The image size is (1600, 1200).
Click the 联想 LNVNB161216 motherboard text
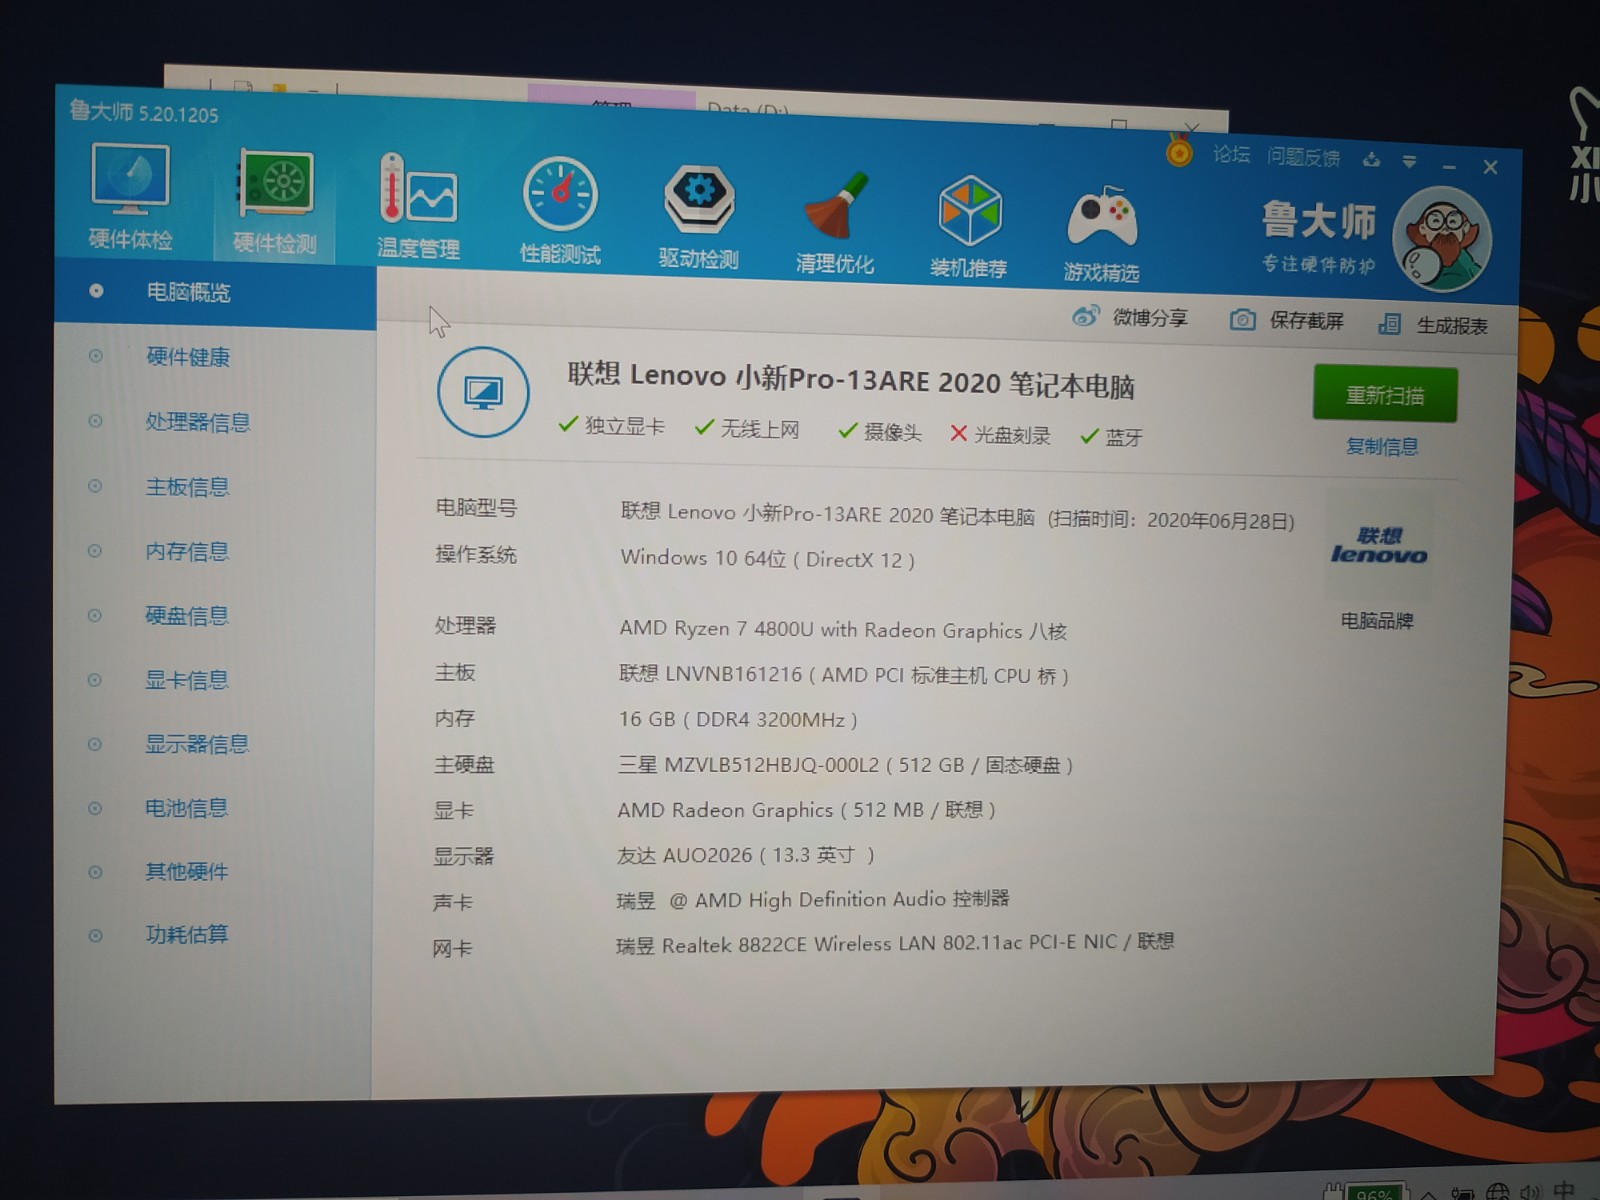click(x=844, y=675)
